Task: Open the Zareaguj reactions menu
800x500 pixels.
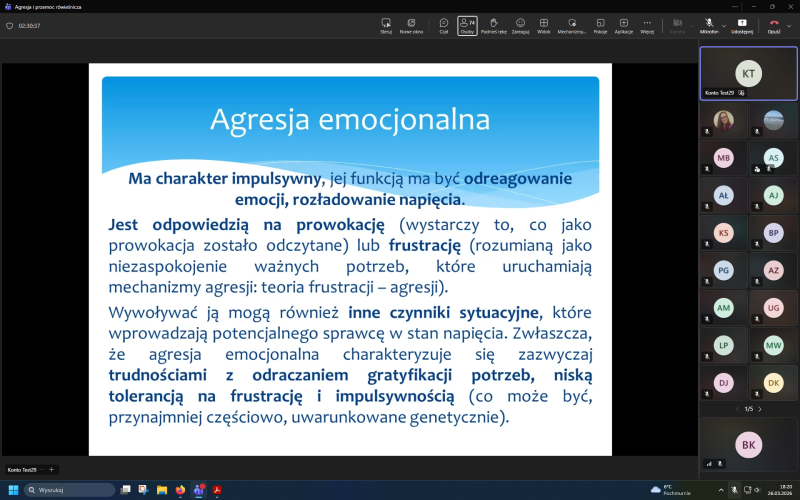Action: 520,25
